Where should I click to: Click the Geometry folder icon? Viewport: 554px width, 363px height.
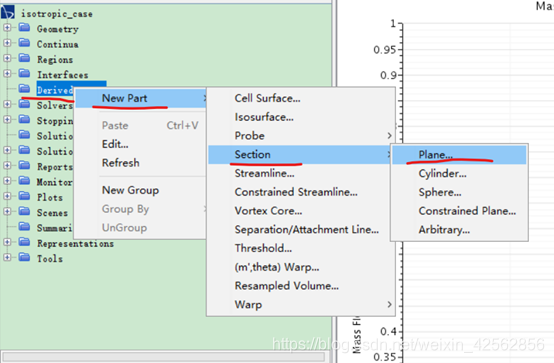(x=24, y=27)
